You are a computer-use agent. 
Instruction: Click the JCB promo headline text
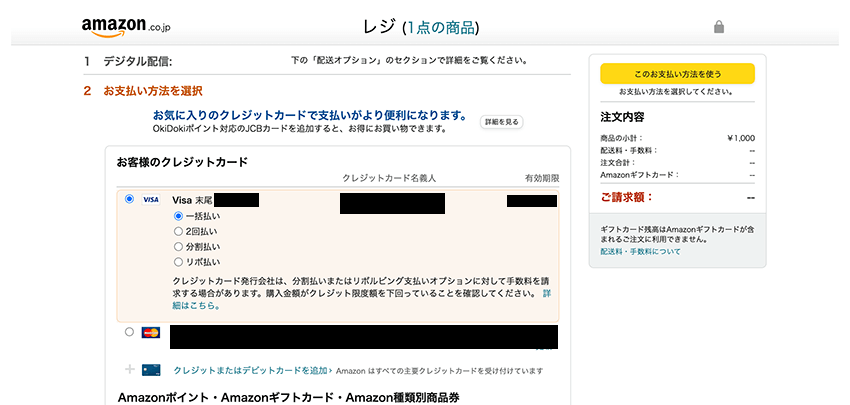pyautogui.click(x=310, y=116)
